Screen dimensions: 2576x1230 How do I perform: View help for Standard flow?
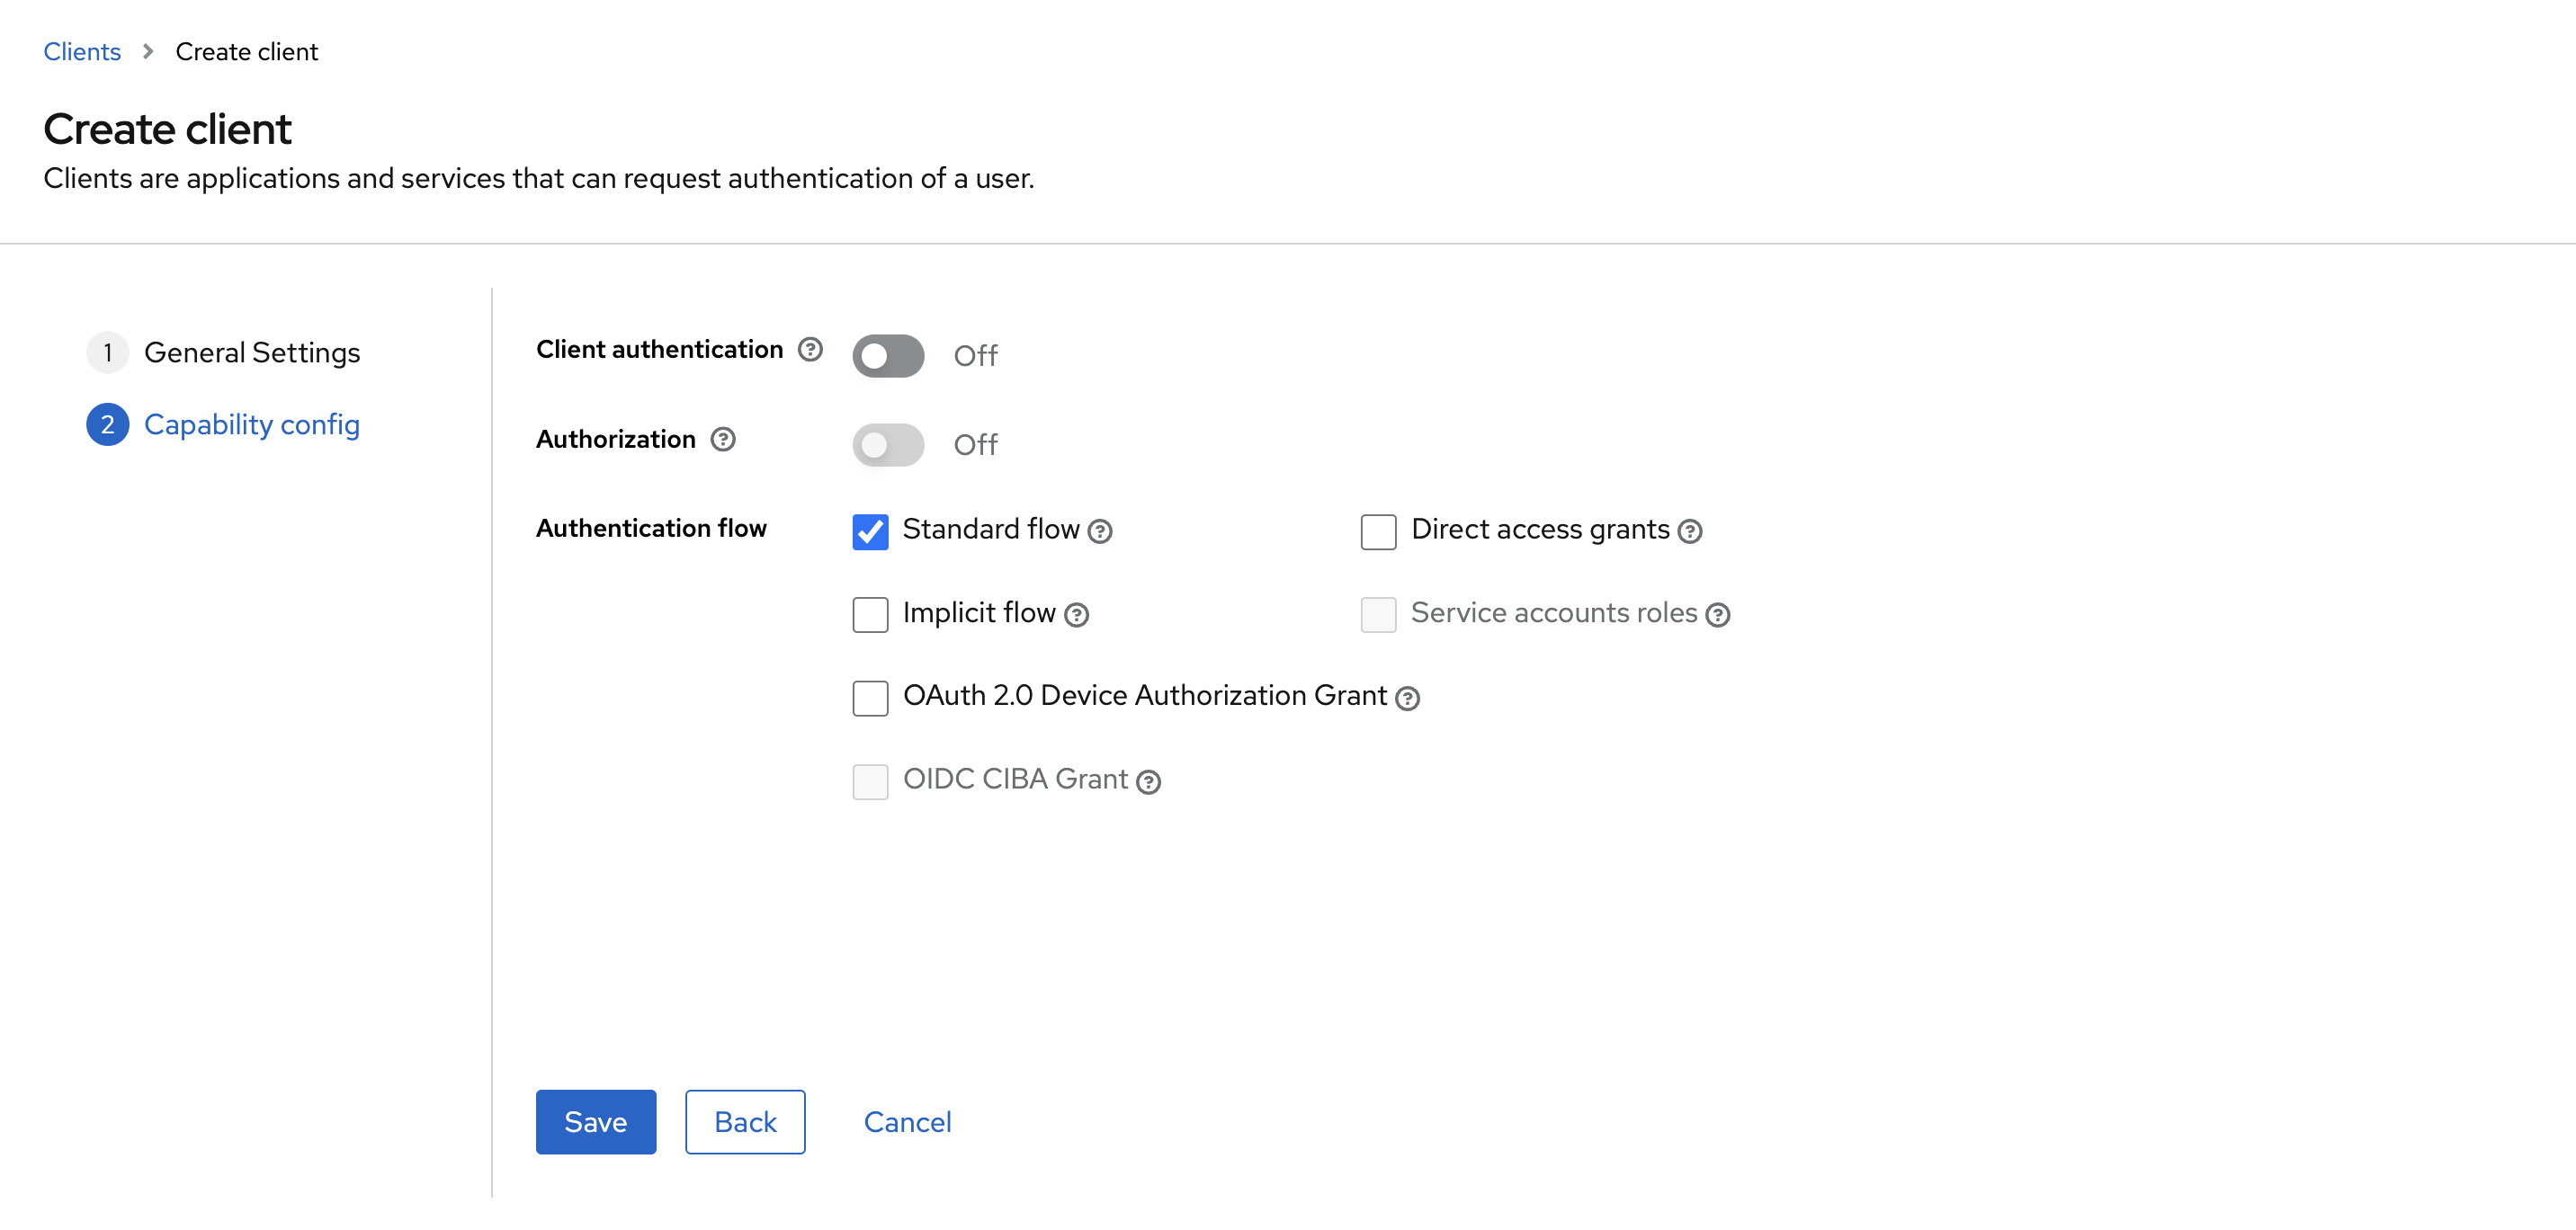click(x=1100, y=532)
